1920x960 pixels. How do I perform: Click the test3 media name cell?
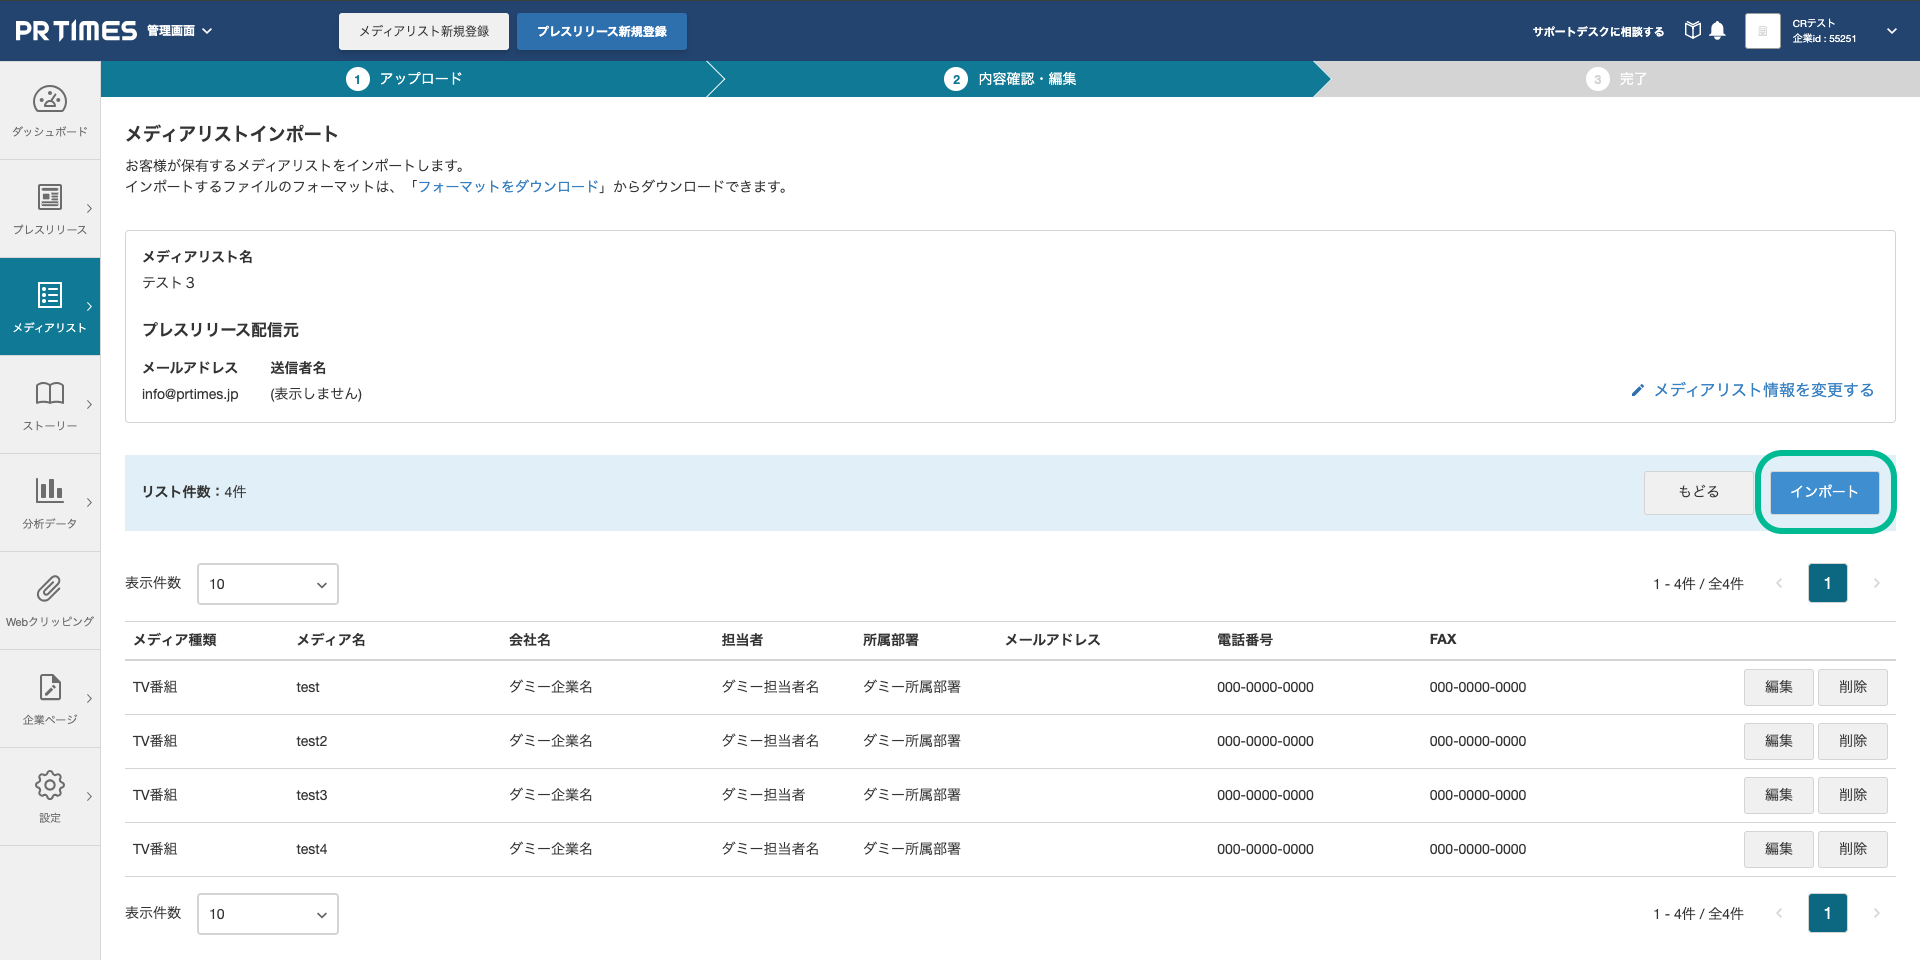312,795
